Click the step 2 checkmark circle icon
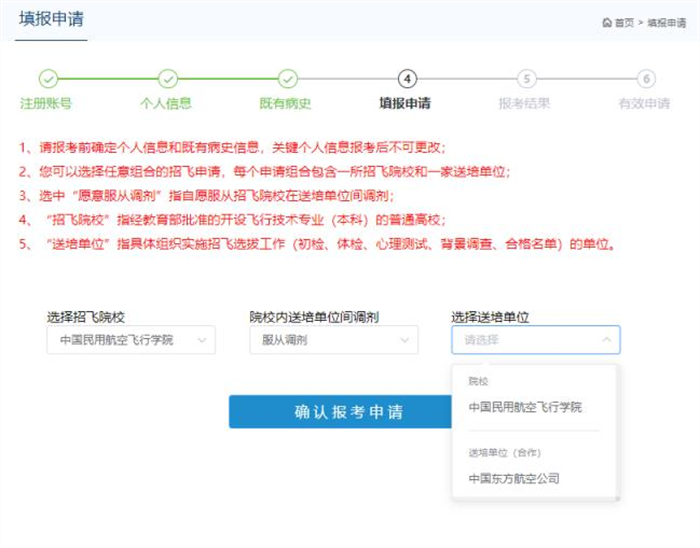700x548 pixels. click(168, 79)
